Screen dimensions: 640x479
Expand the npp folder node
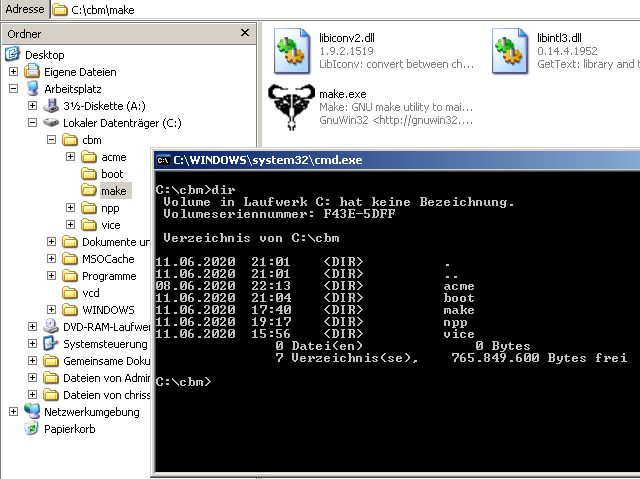coord(70,208)
